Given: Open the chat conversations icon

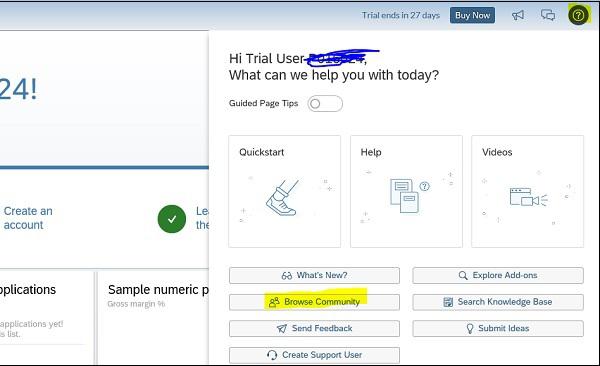Looking at the screenshot, I should point(548,15).
